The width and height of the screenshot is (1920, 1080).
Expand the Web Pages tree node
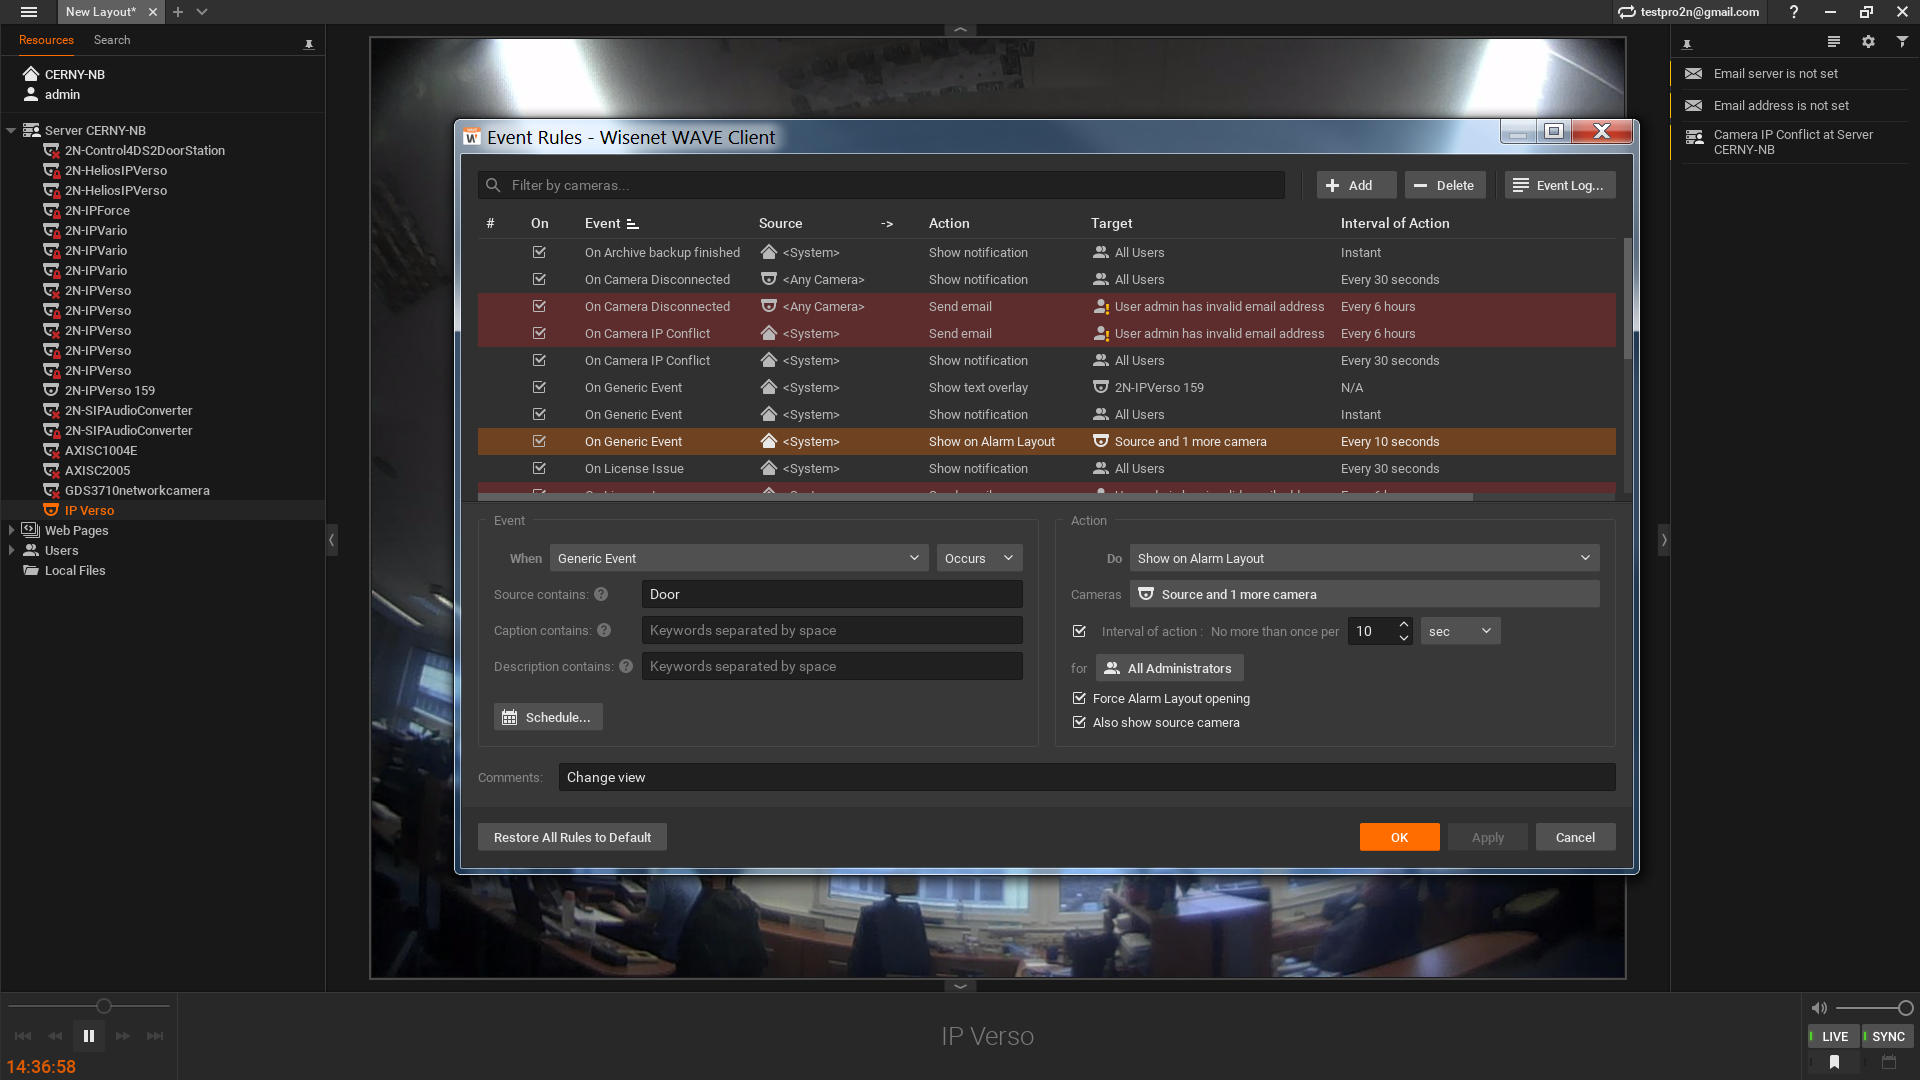click(x=11, y=530)
